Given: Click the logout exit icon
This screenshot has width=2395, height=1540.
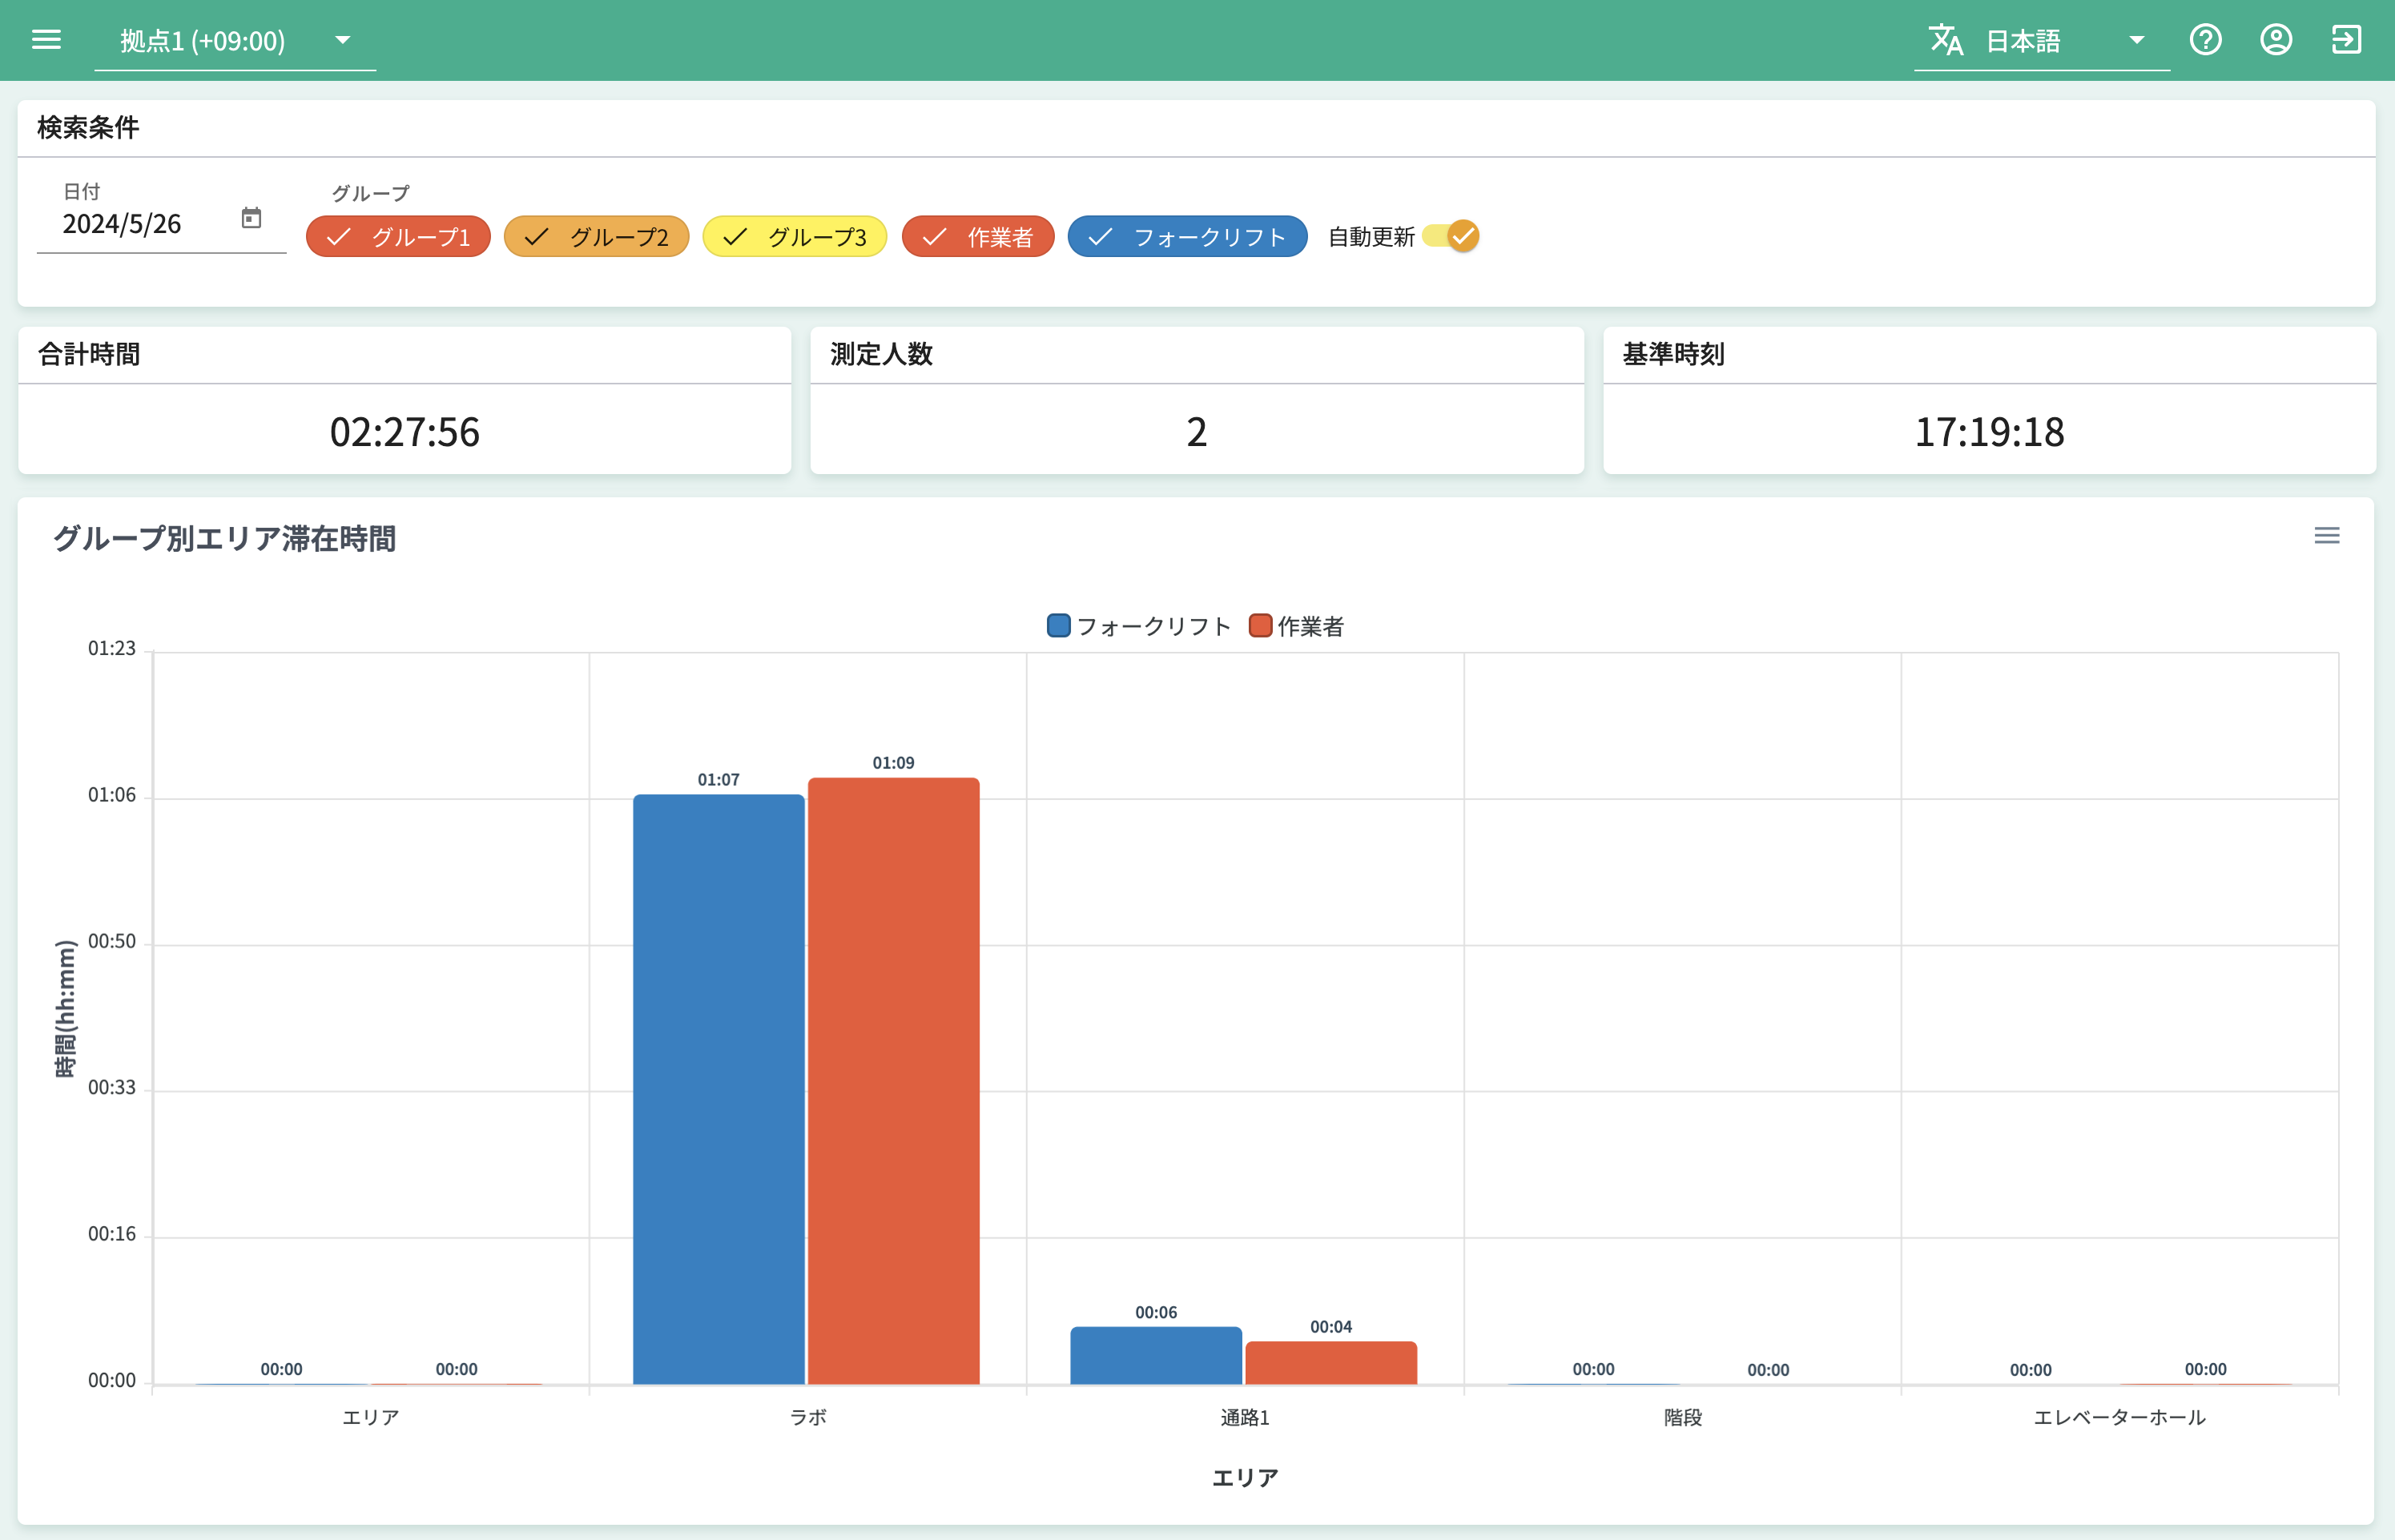Looking at the screenshot, I should click(2345, 40).
